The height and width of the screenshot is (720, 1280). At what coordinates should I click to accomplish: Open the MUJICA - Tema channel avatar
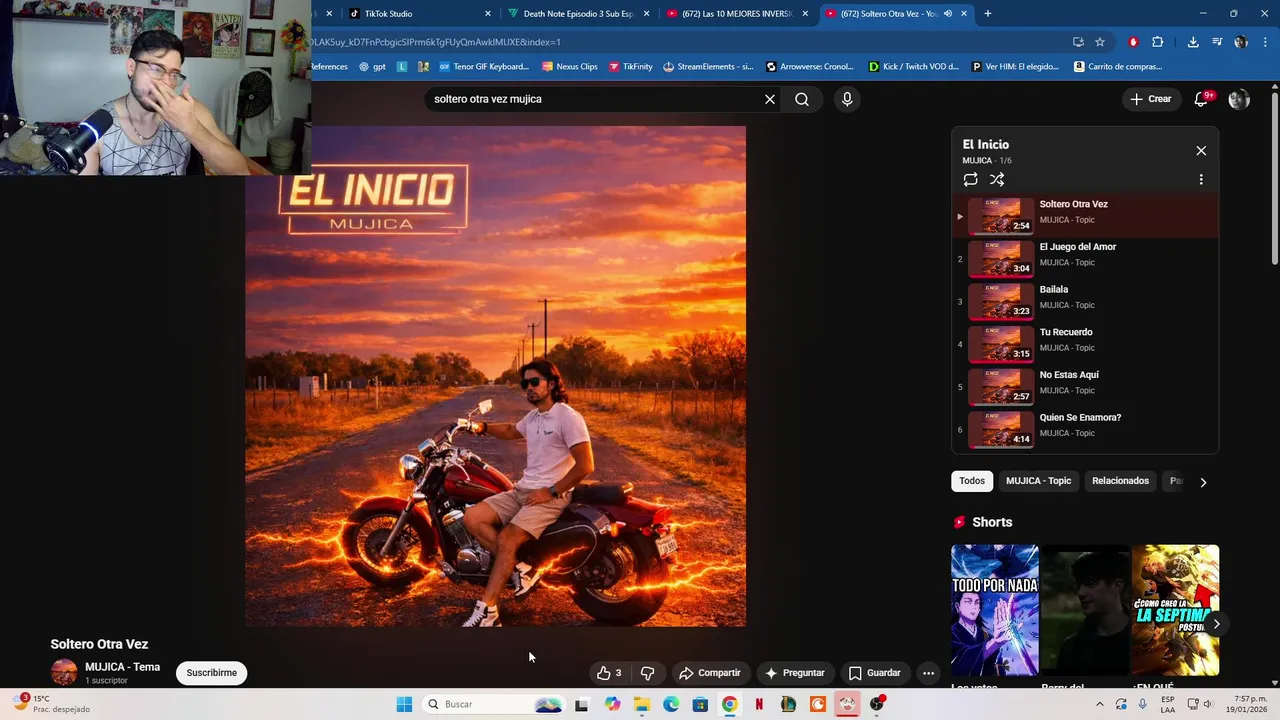64,672
